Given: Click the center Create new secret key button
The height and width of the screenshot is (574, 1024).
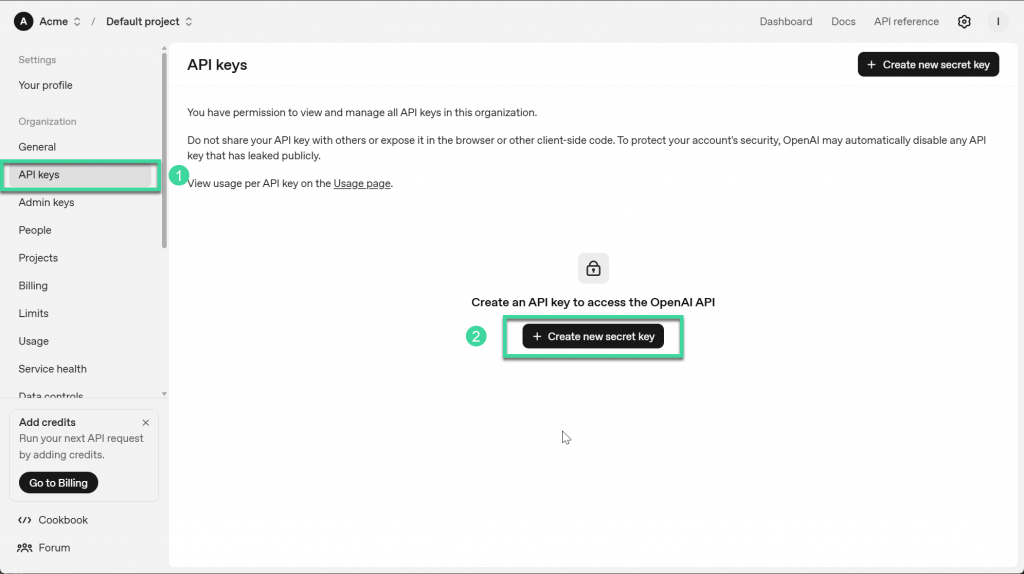Looking at the screenshot, I should pos(593,337).
